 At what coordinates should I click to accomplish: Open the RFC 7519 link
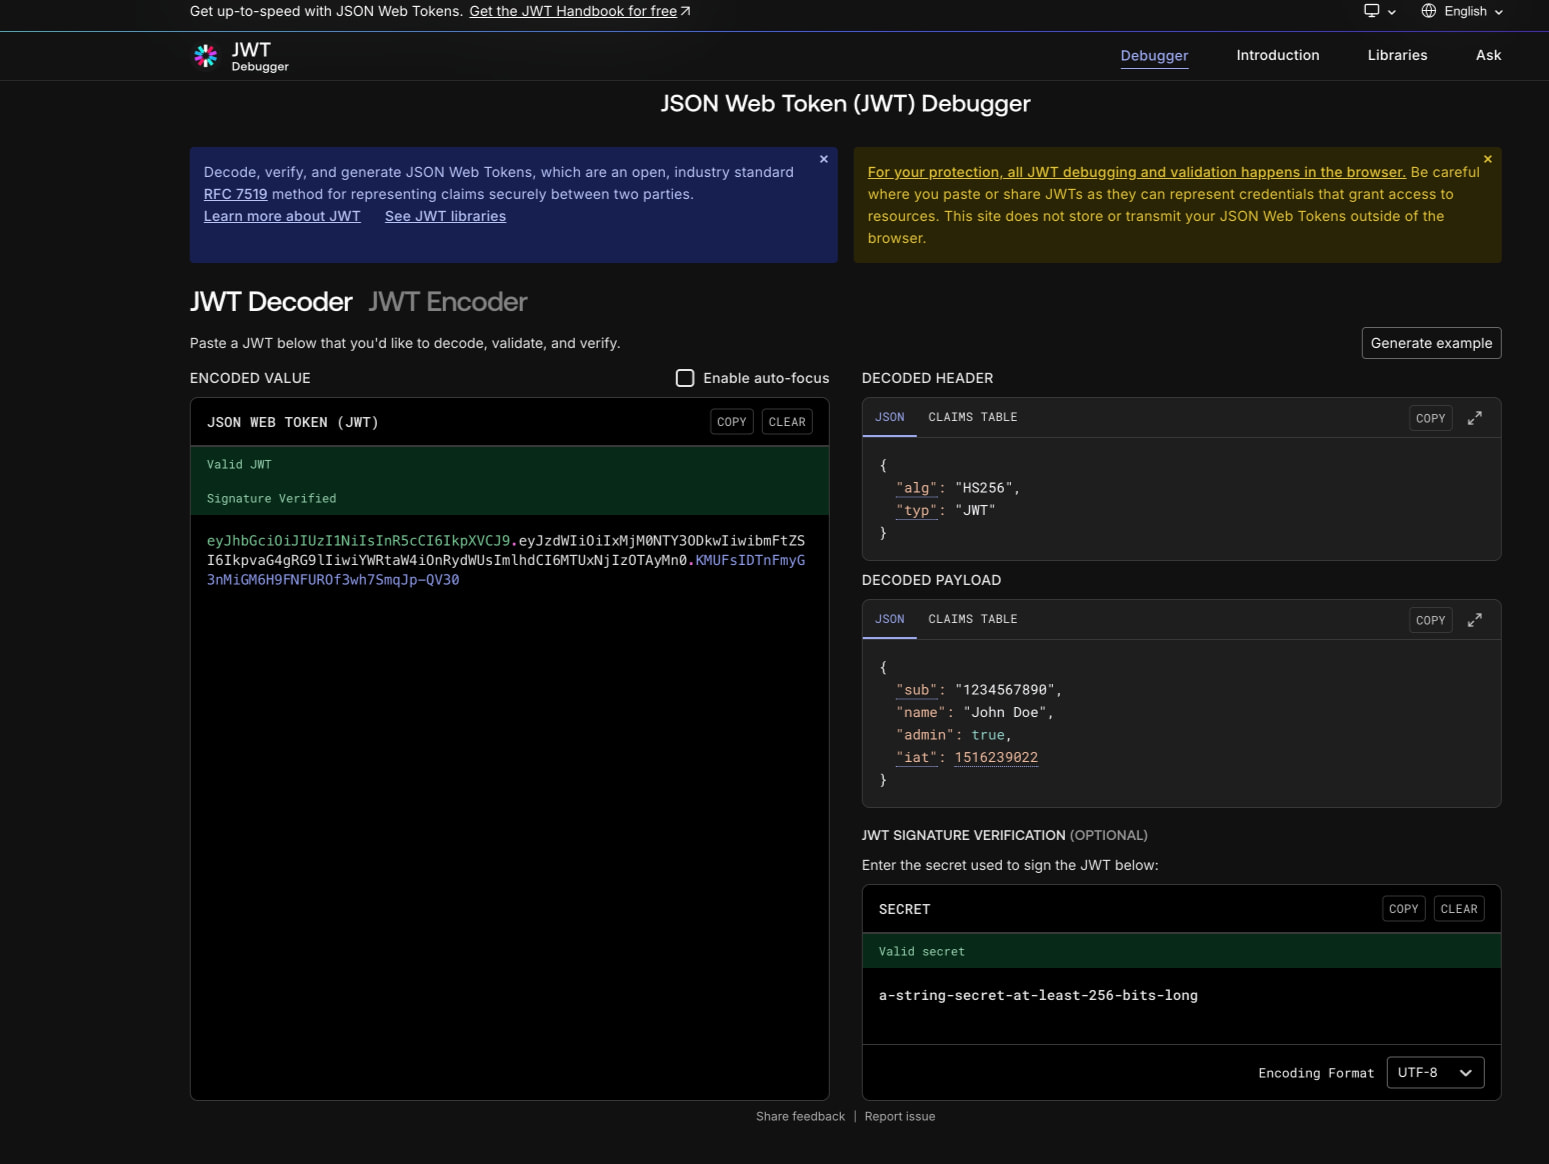235,194
